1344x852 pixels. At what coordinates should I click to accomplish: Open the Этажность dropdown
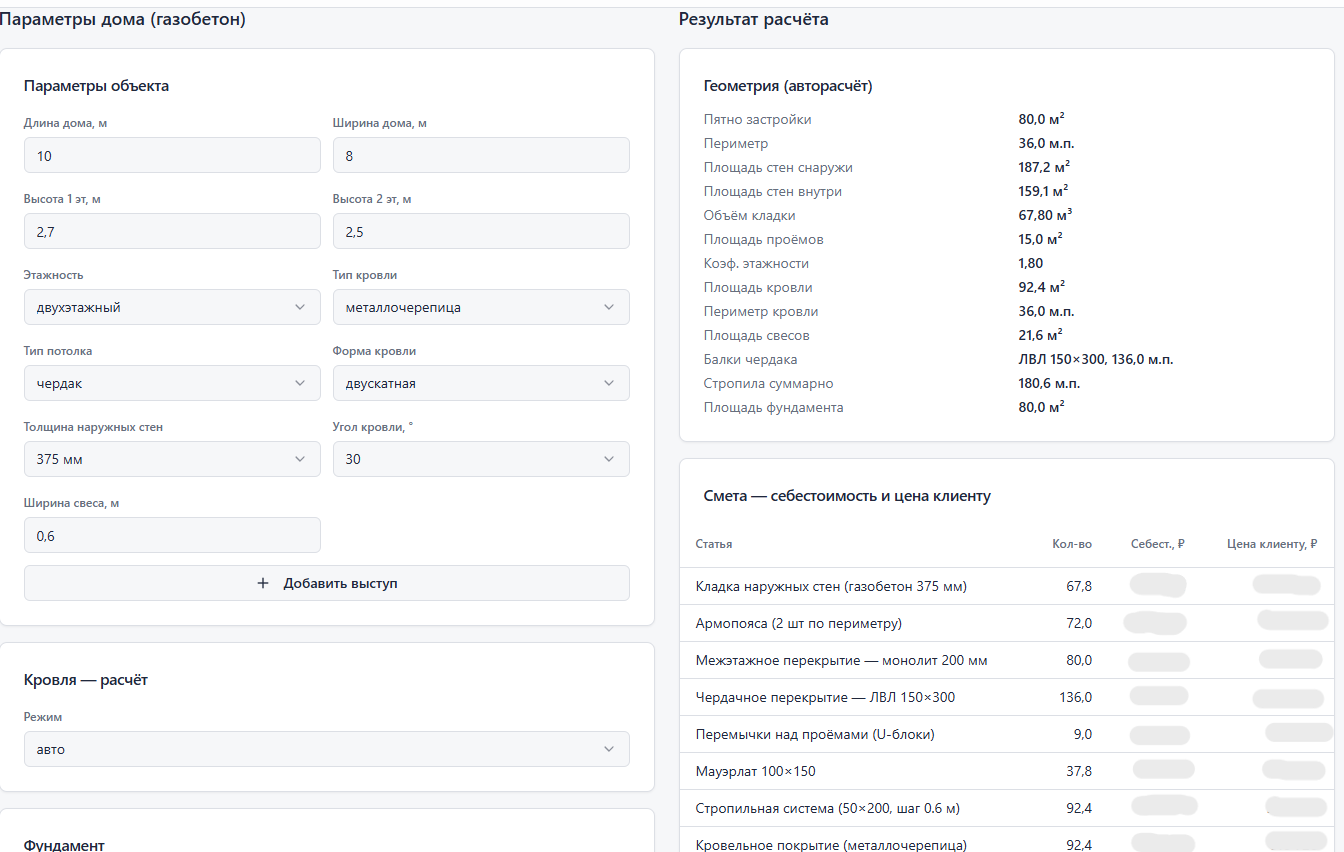point(172,307)
